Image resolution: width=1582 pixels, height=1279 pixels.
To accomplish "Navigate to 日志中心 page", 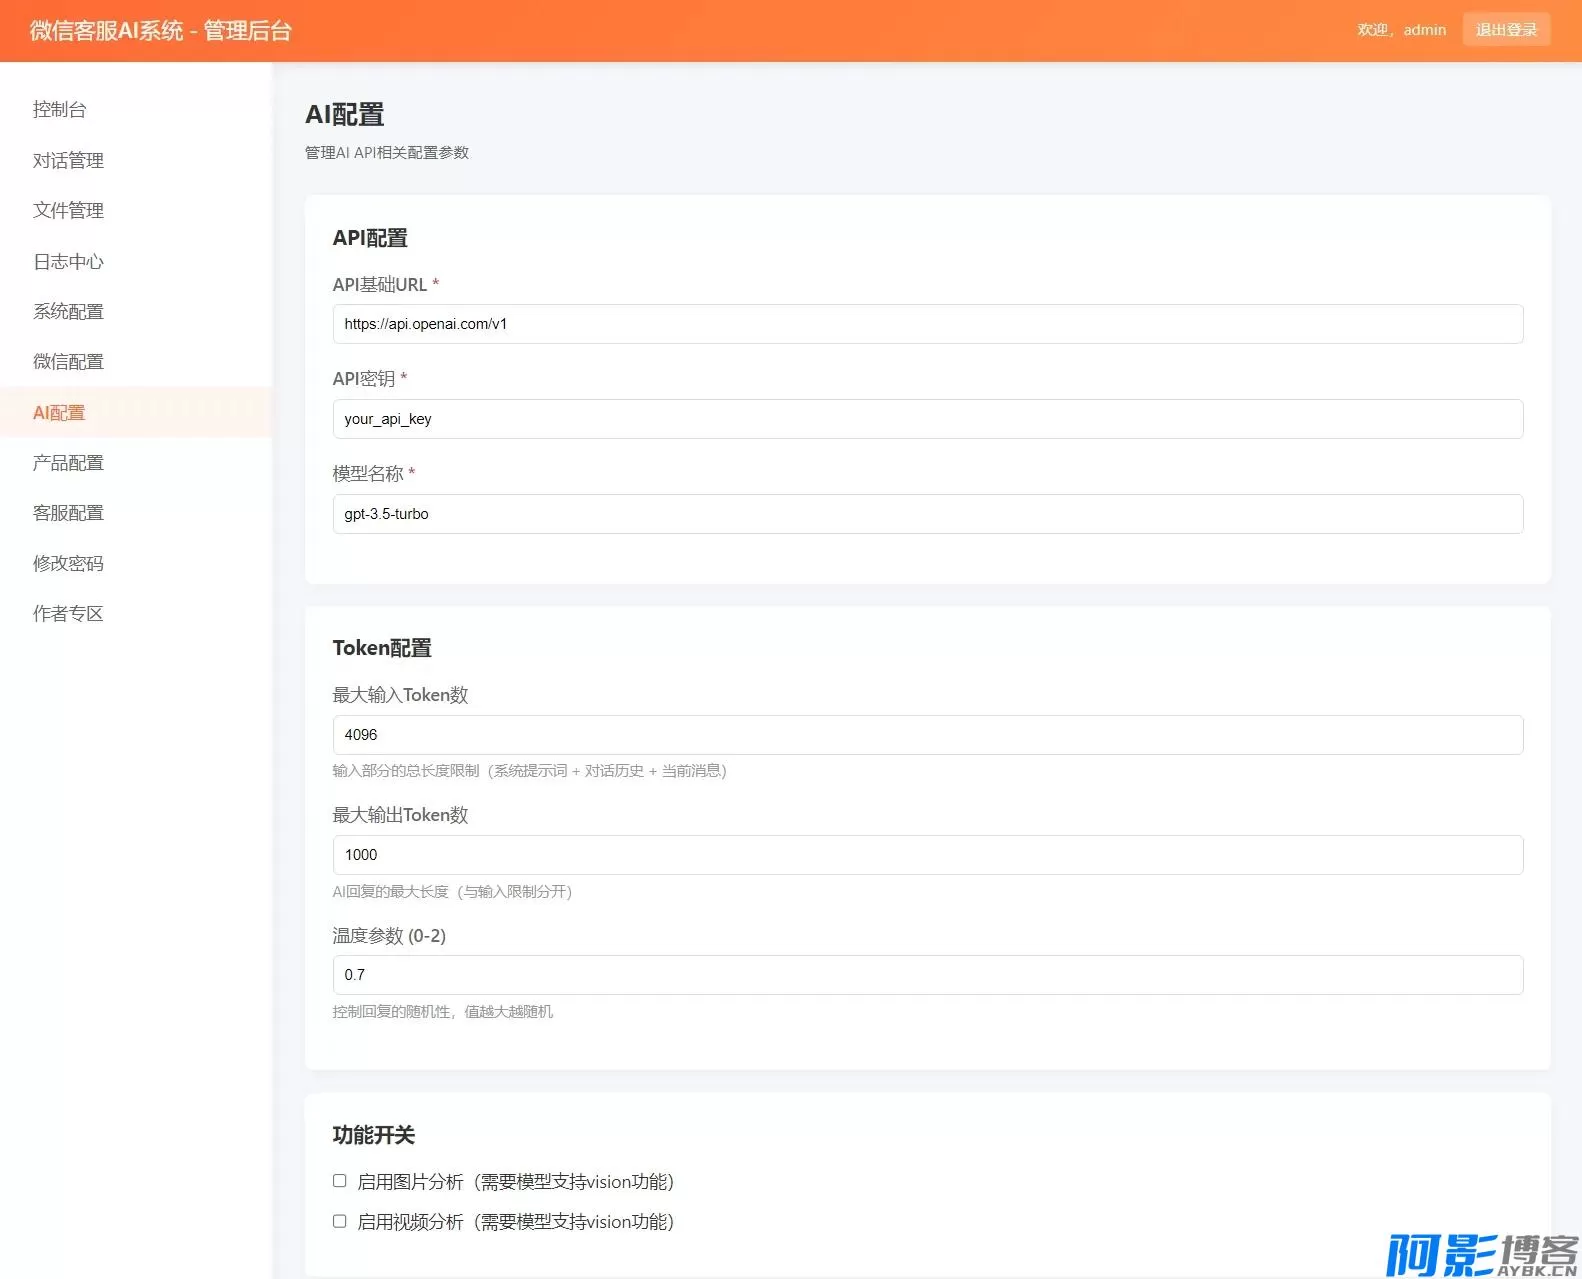I will (x=68, y=261).
